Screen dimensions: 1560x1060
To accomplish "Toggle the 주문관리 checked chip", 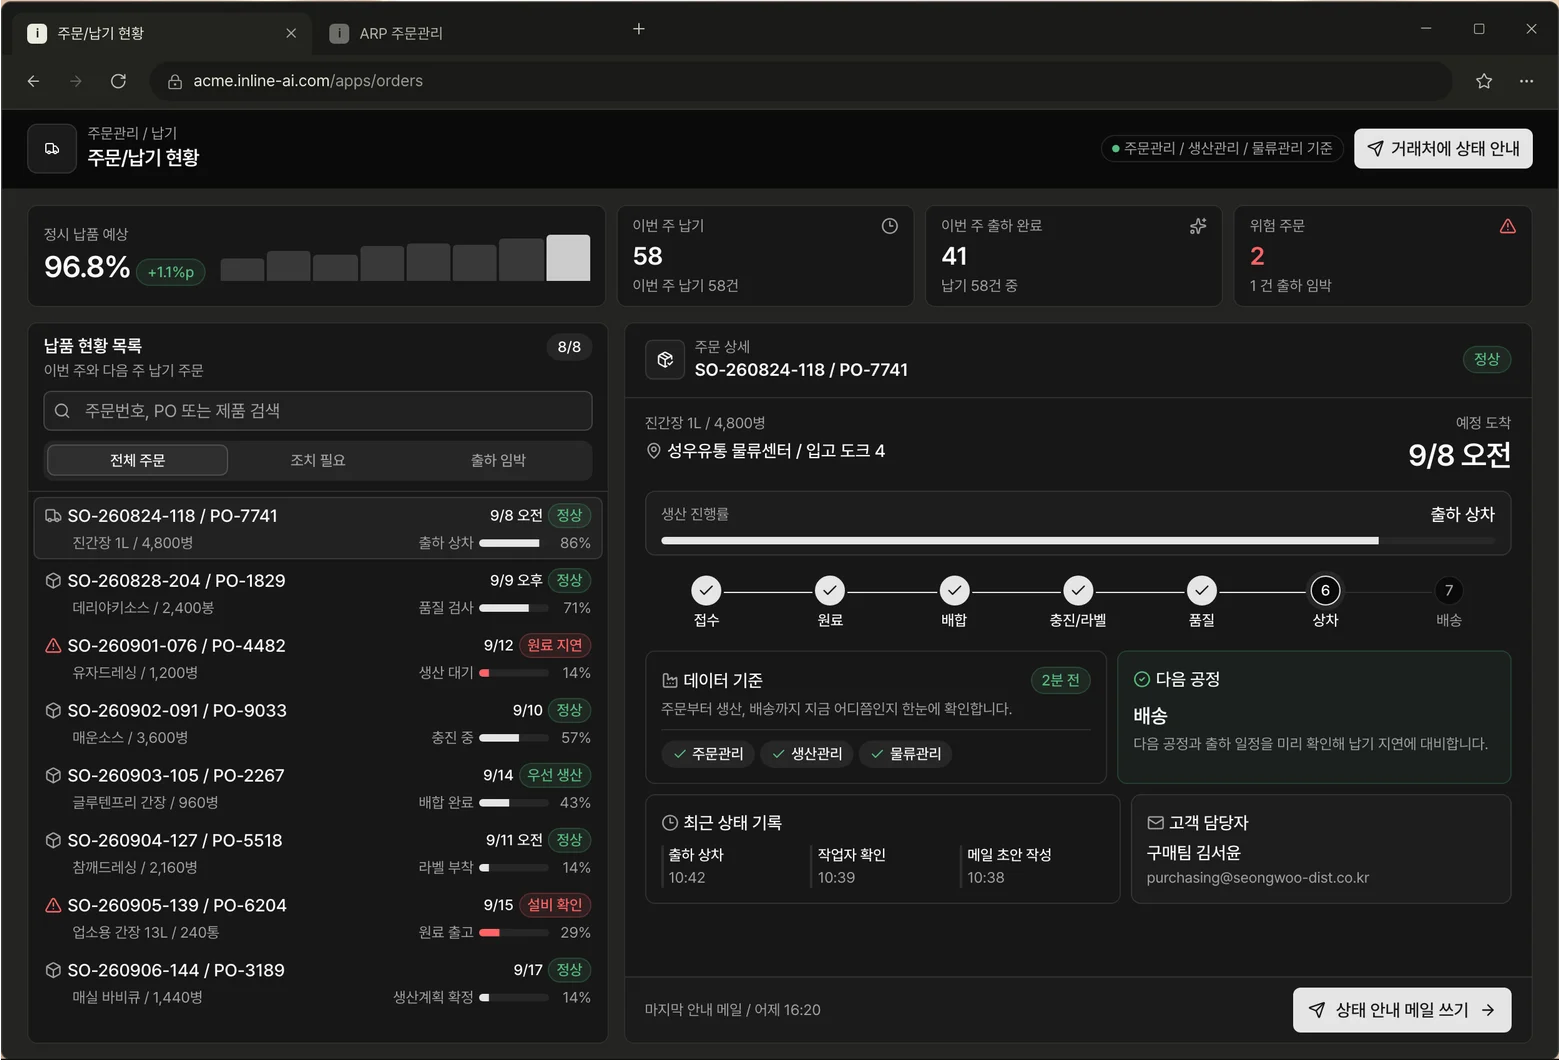I will point(708,754).
